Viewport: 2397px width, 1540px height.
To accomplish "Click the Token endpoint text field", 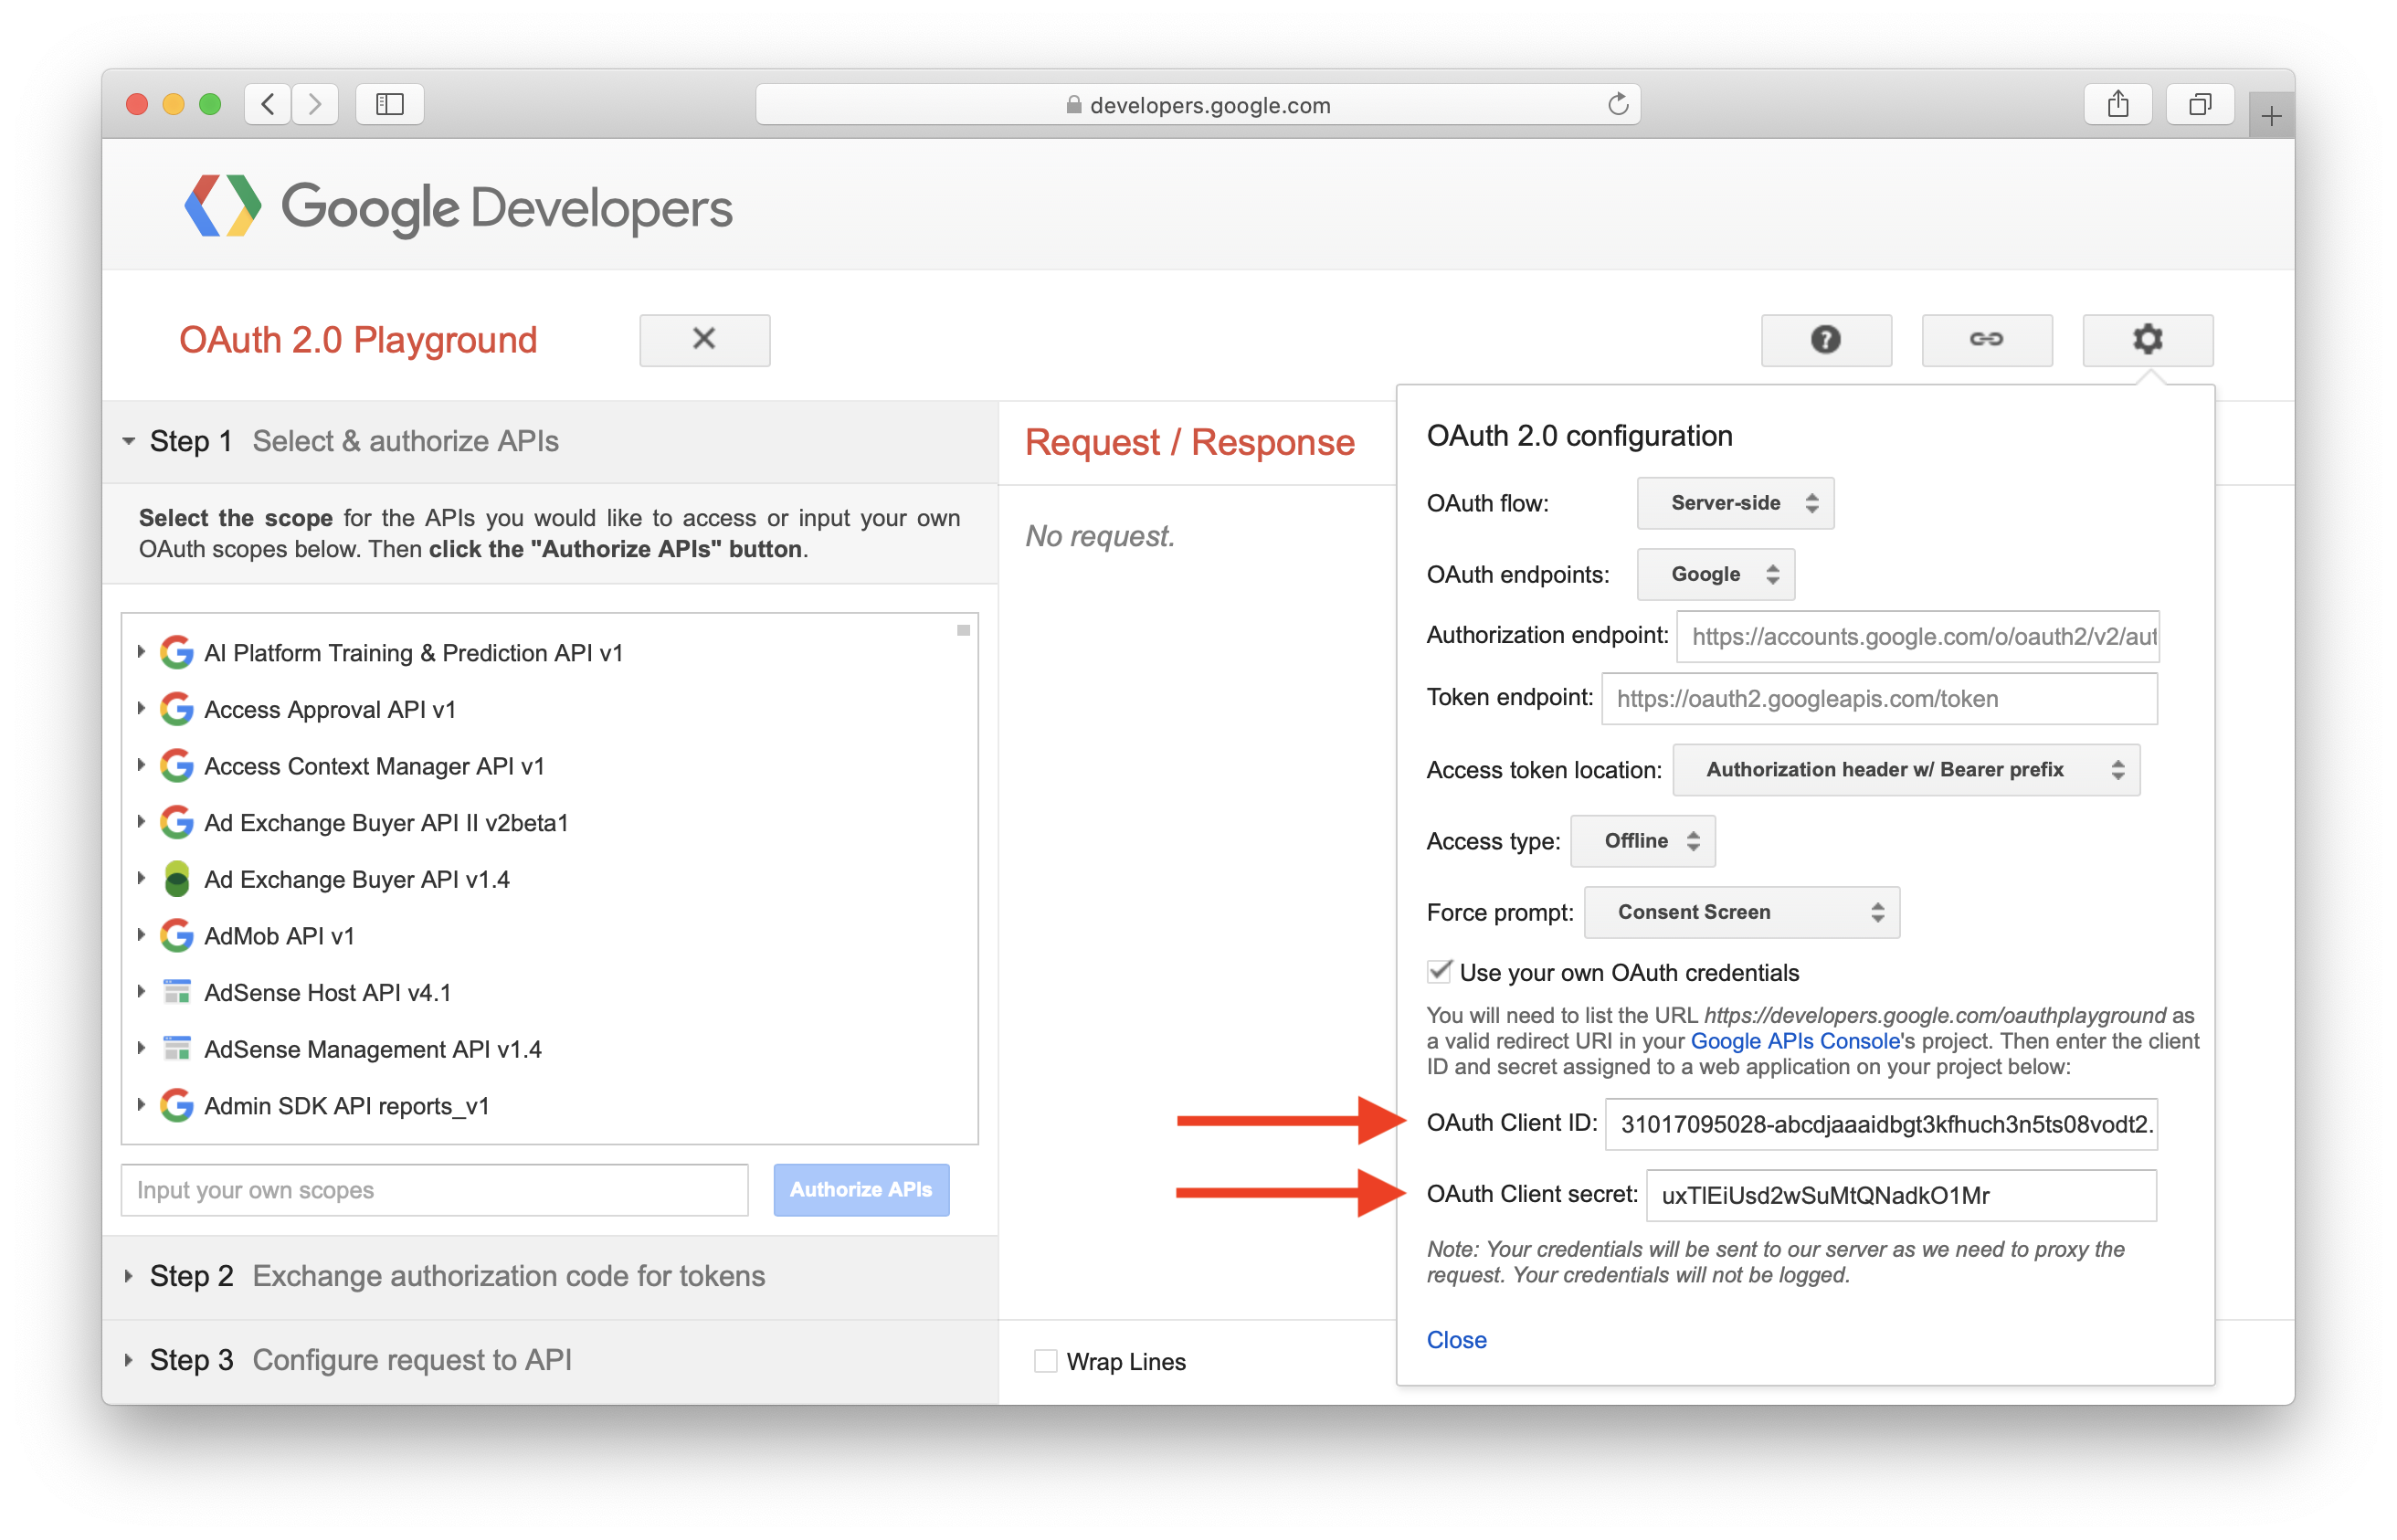I will coord(1879,699).
